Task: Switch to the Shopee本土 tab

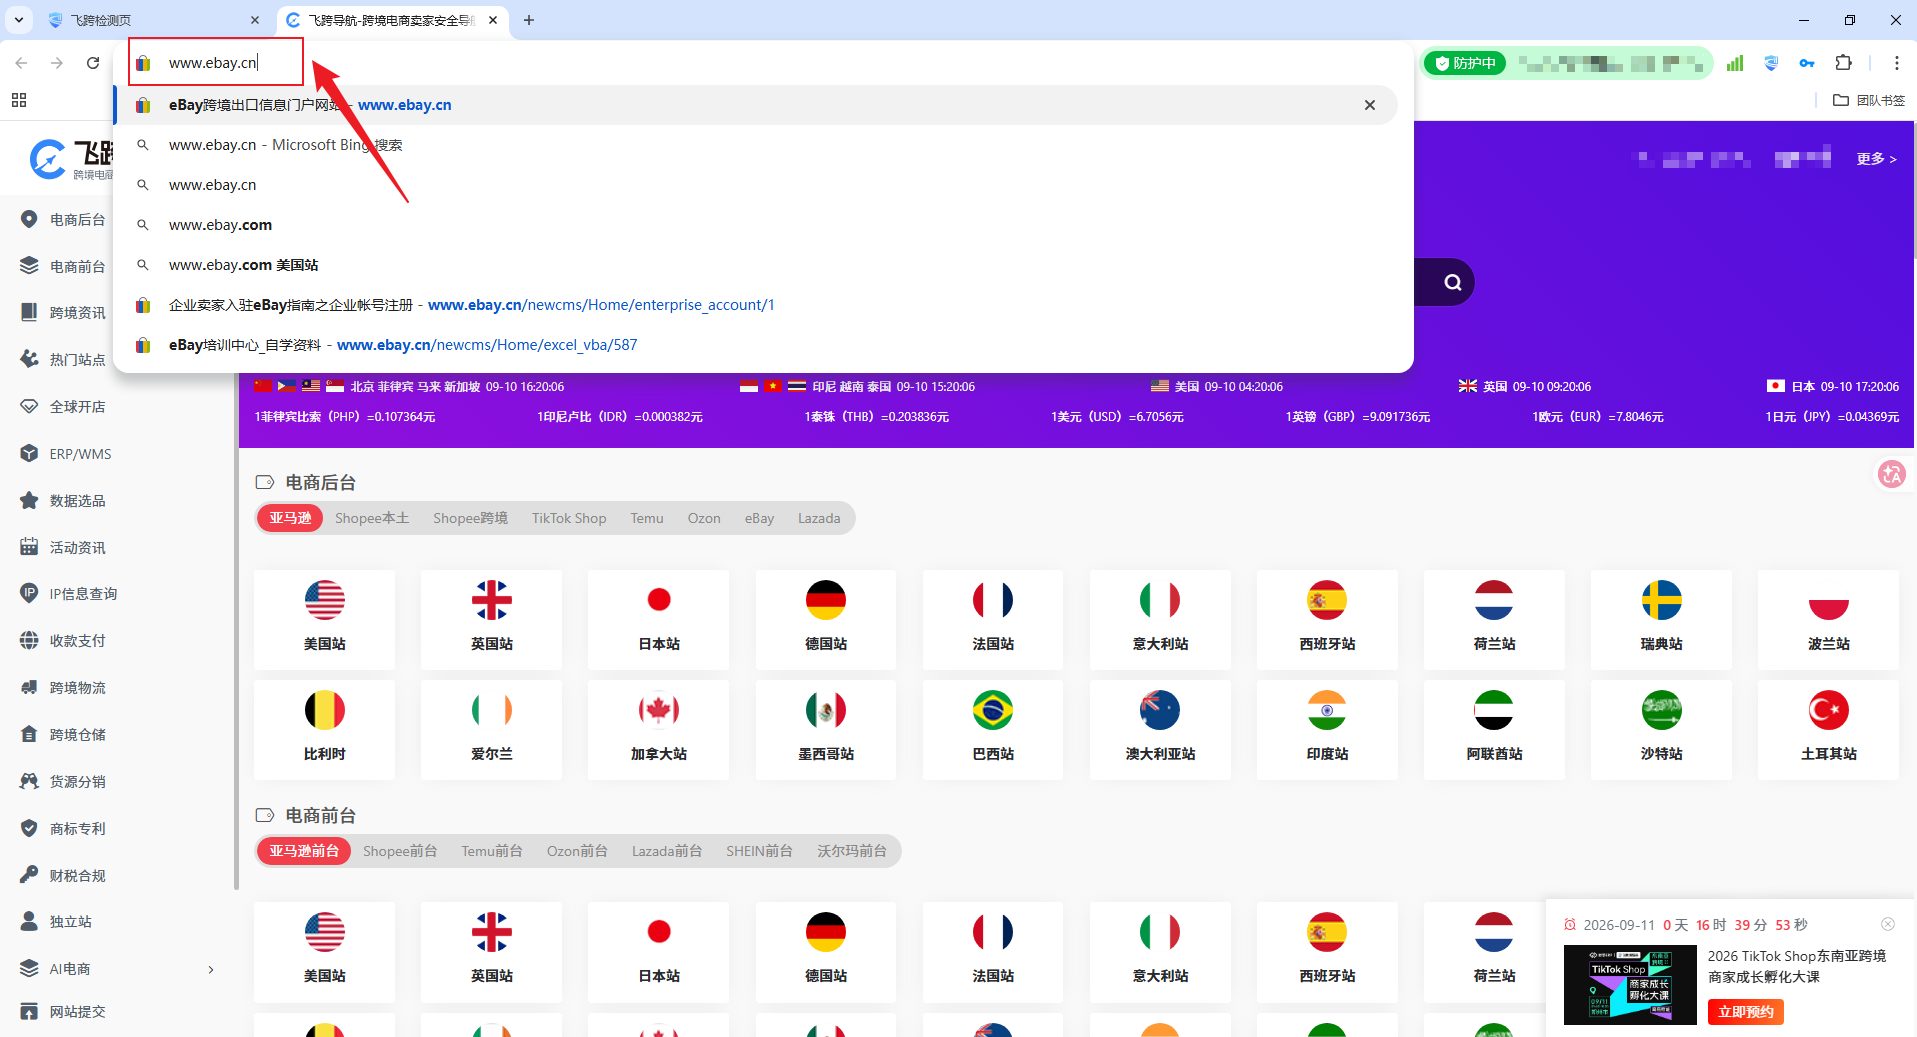Action: click(372, 518)
